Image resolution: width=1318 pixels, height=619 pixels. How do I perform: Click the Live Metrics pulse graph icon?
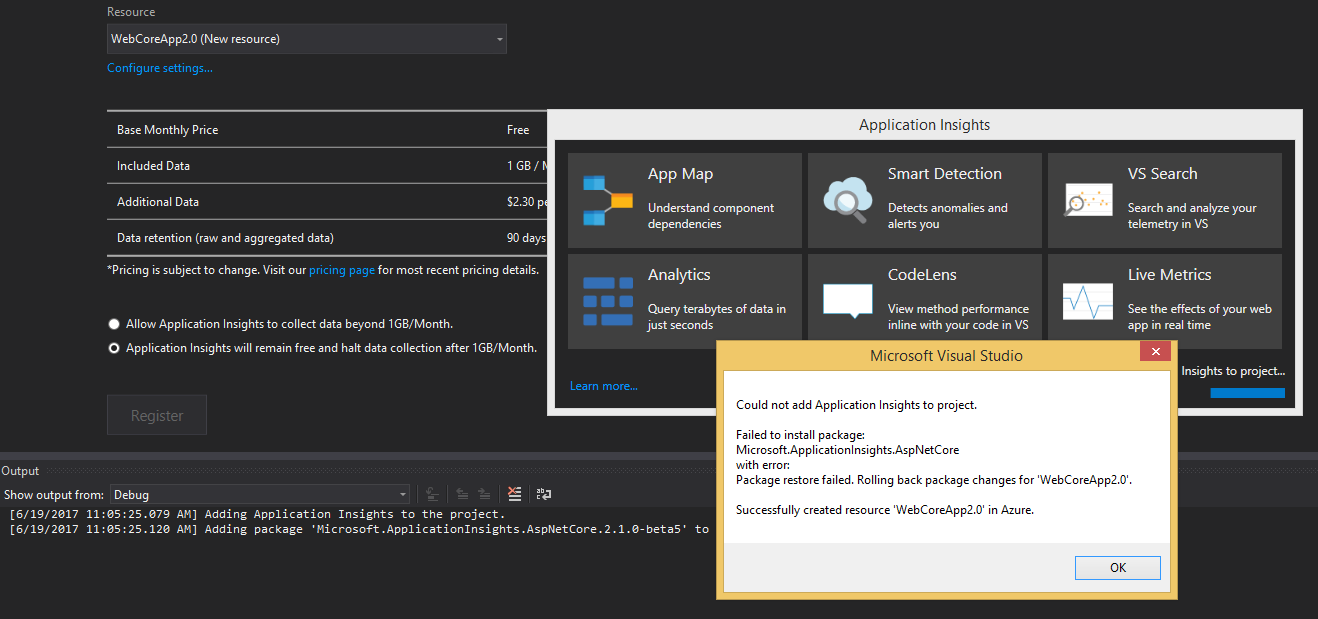click(1088, 302)
